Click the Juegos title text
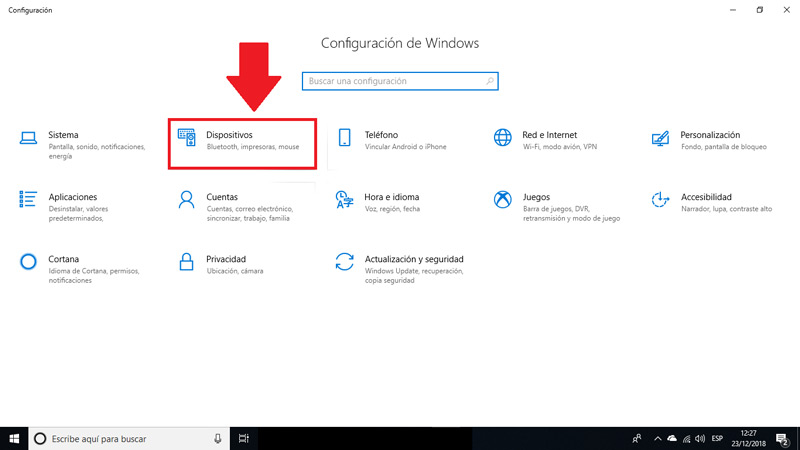 (536, 197)
